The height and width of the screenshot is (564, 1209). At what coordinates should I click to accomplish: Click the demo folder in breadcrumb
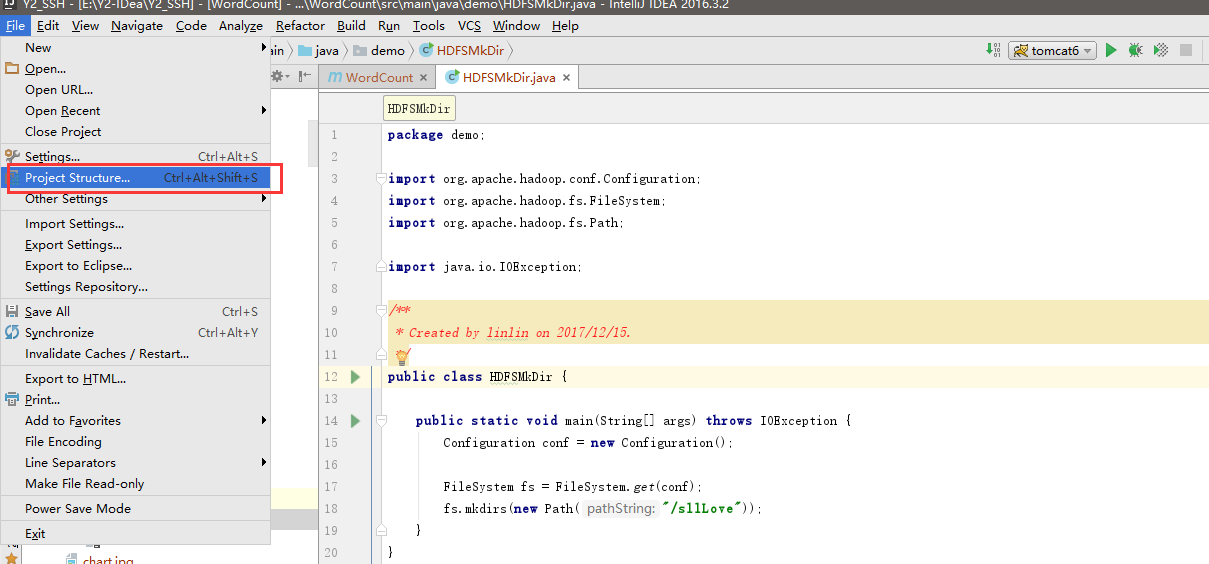[387, 50]
